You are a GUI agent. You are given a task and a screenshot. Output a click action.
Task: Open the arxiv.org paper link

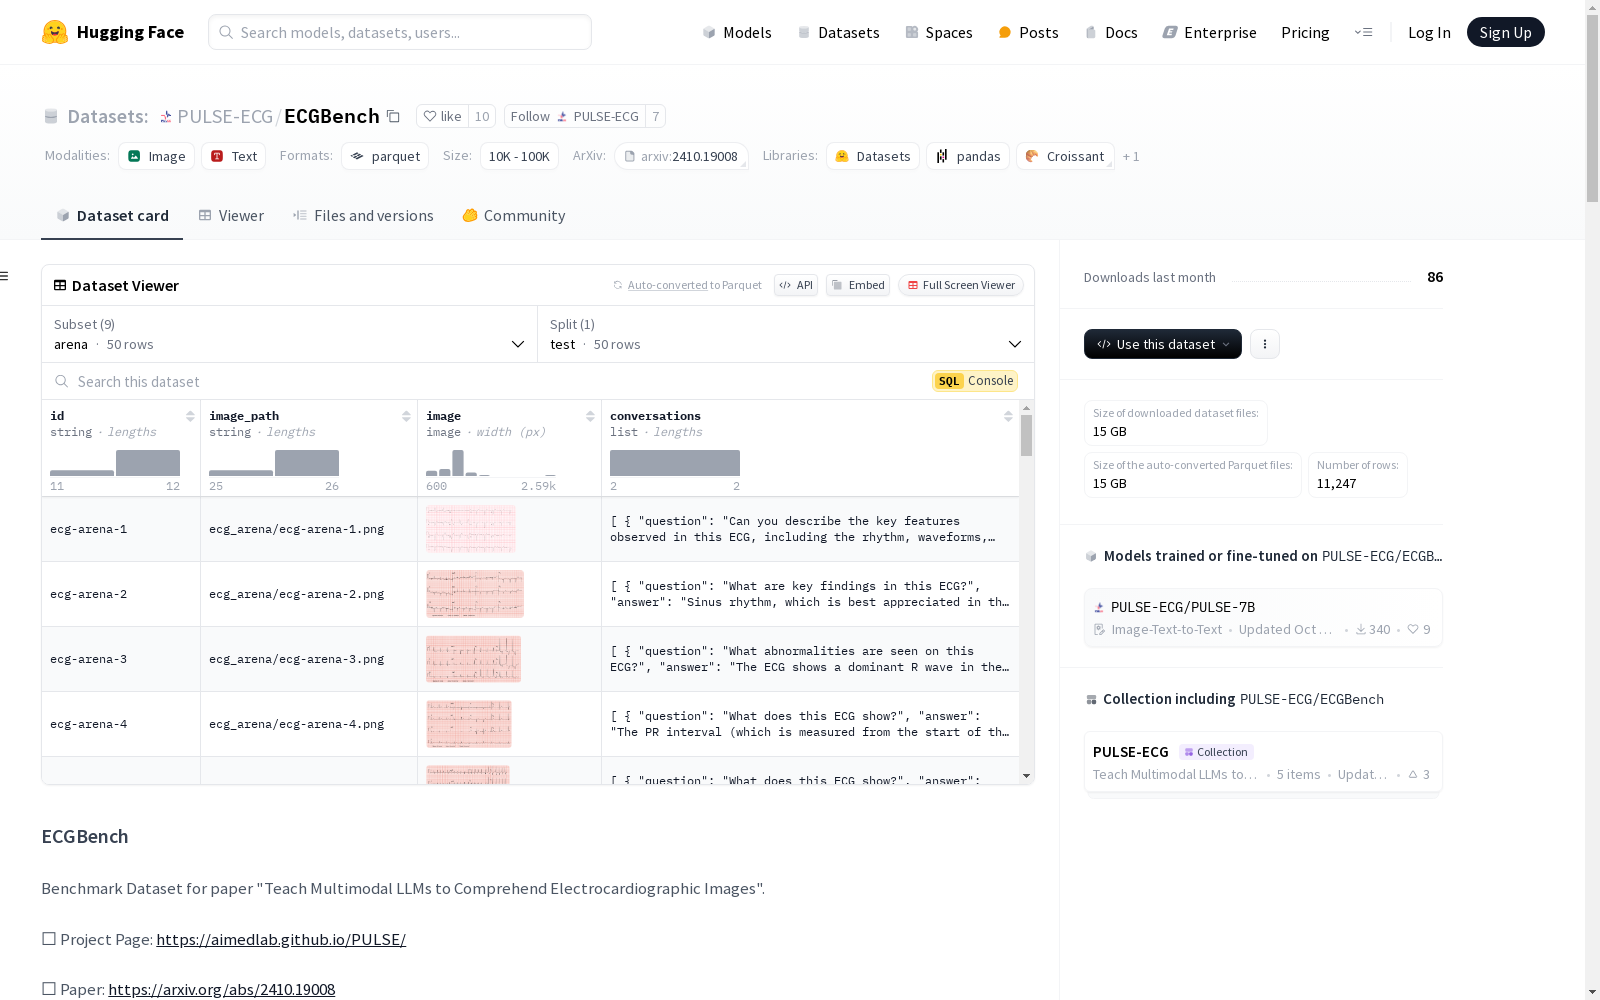point(222,990)
